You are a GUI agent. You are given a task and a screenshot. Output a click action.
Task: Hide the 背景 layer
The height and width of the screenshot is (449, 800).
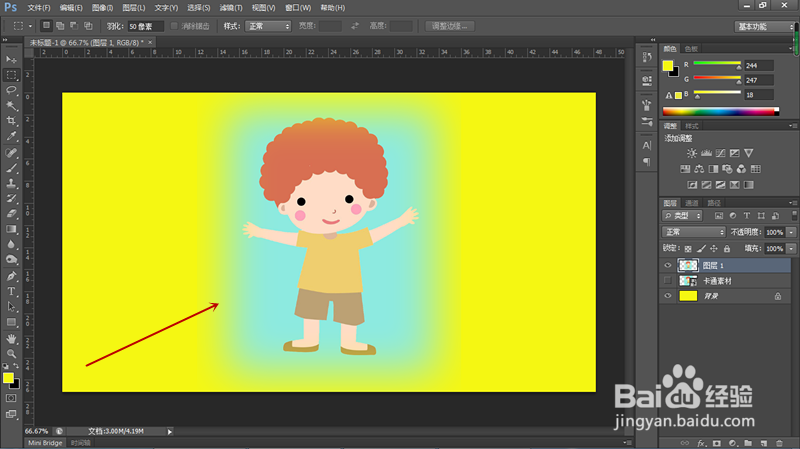point(667,296)
